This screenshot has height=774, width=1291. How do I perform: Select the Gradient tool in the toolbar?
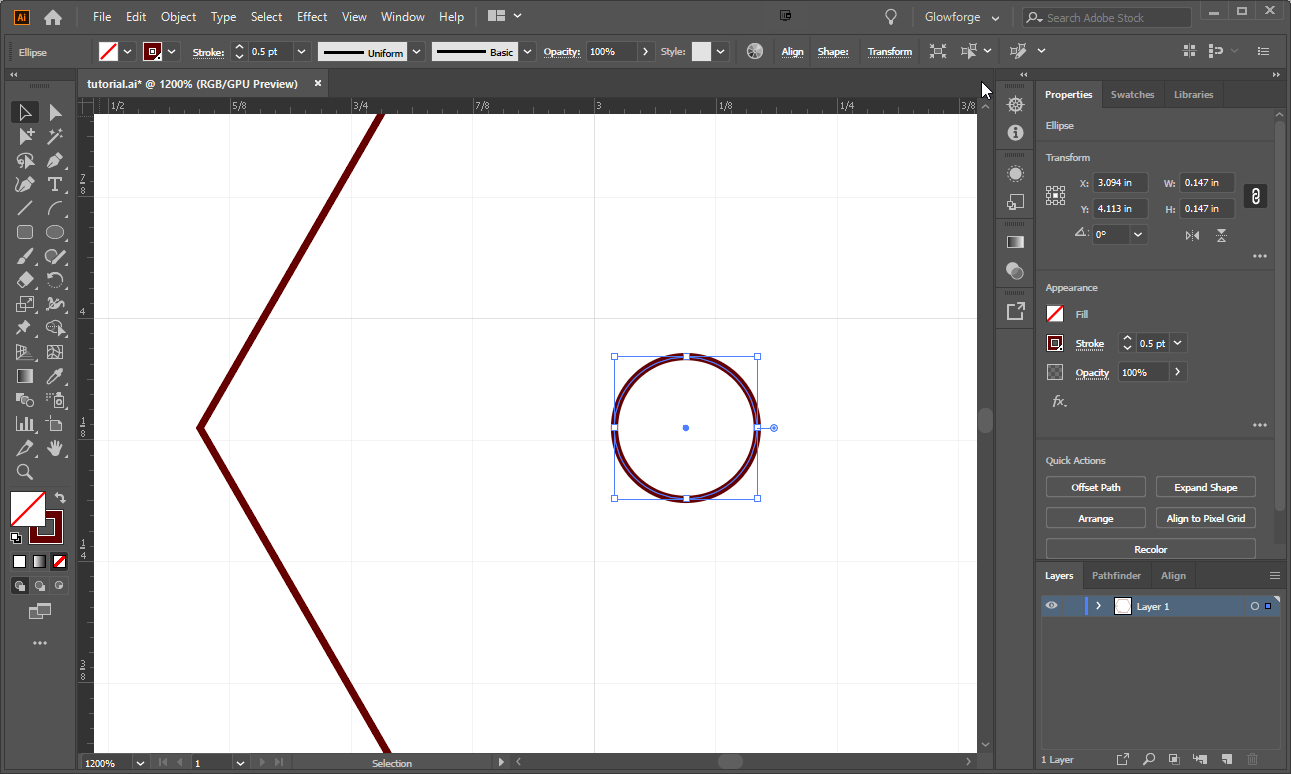coord(25,376)
